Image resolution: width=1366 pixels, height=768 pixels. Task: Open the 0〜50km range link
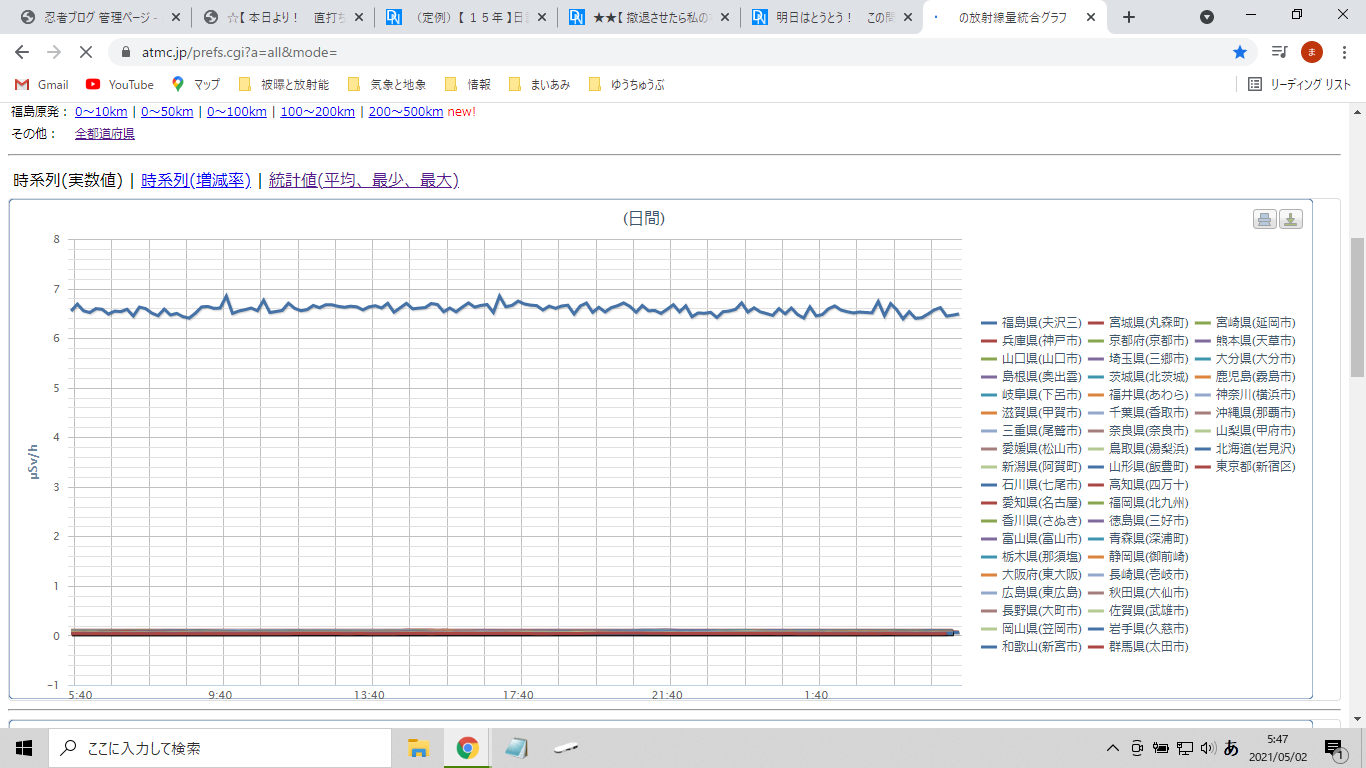coord(167,111)
